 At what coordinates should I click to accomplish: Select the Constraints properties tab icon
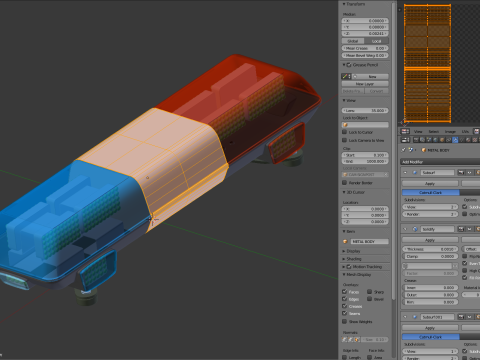point(449,140)
